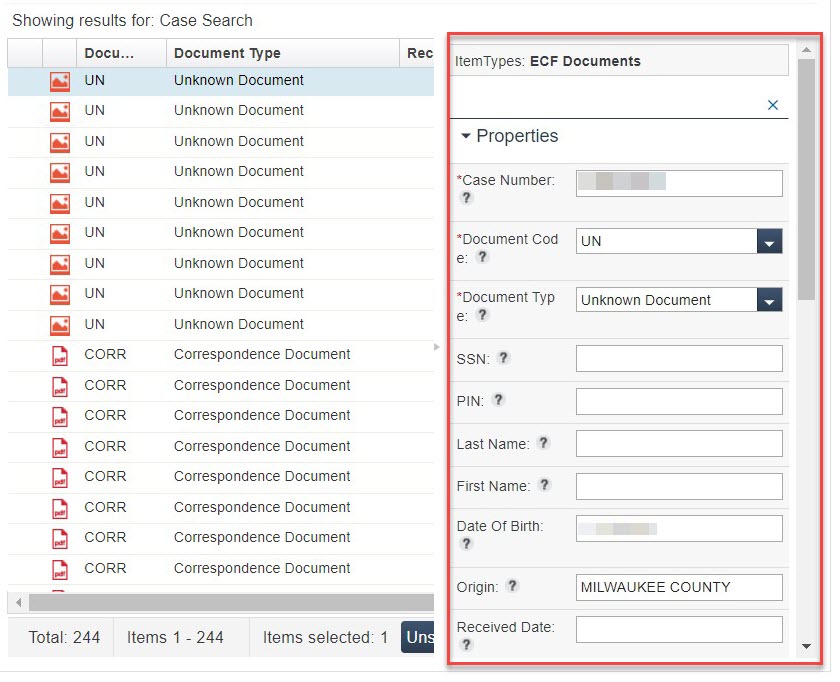Click the panel splitter collapse arrow
Screen dimensions: 840x682
pyautogui.click(x=435, y=347)
